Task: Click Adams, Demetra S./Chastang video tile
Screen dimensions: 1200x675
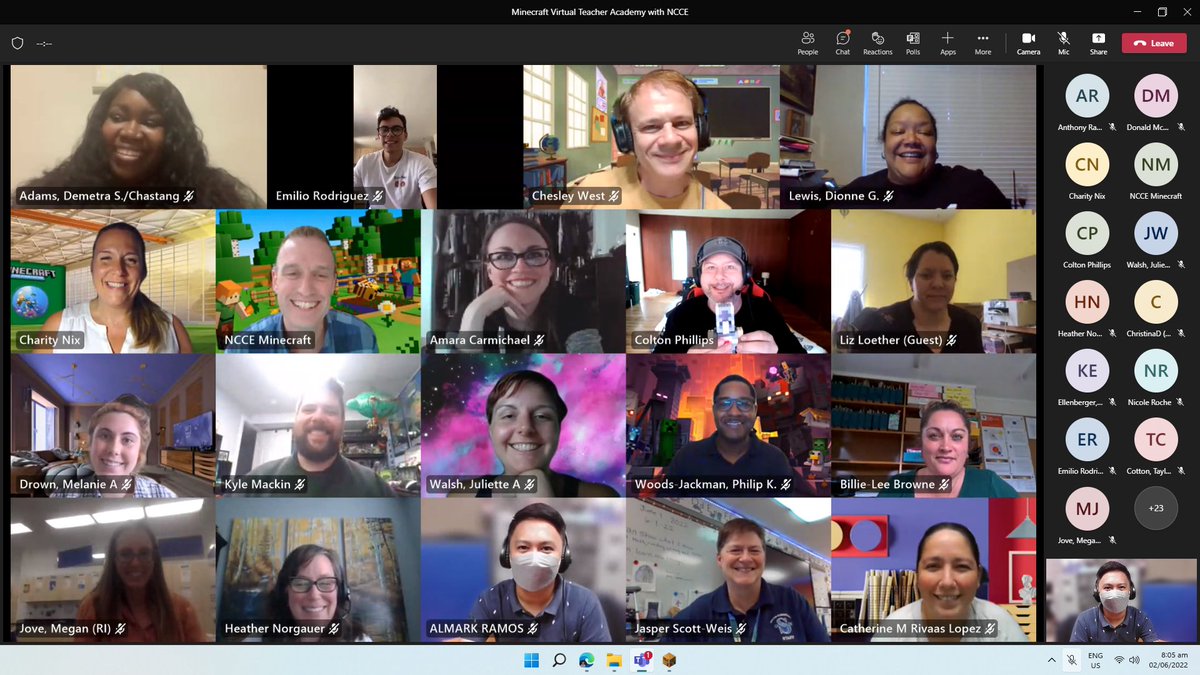Action: click(139, 137)
